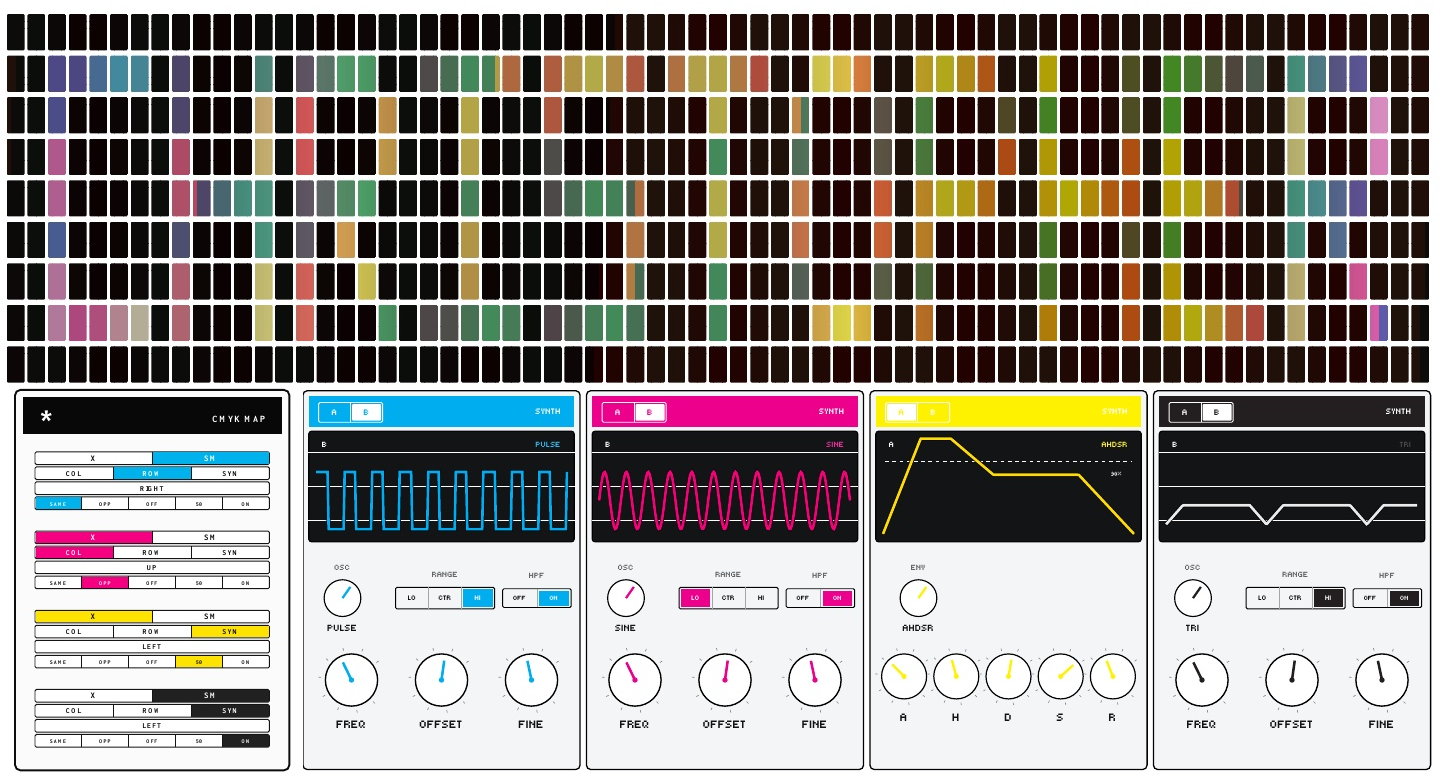Turn the black OSC TRI selector knob
1441x778 pixels.
click(x=1193, y=598)
